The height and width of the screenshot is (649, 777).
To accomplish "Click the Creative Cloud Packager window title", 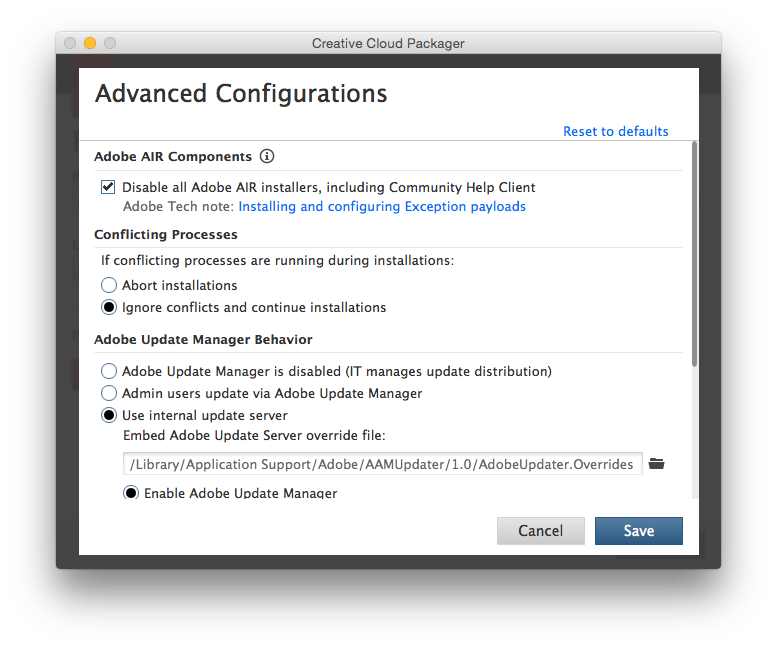I will [388, 44].
